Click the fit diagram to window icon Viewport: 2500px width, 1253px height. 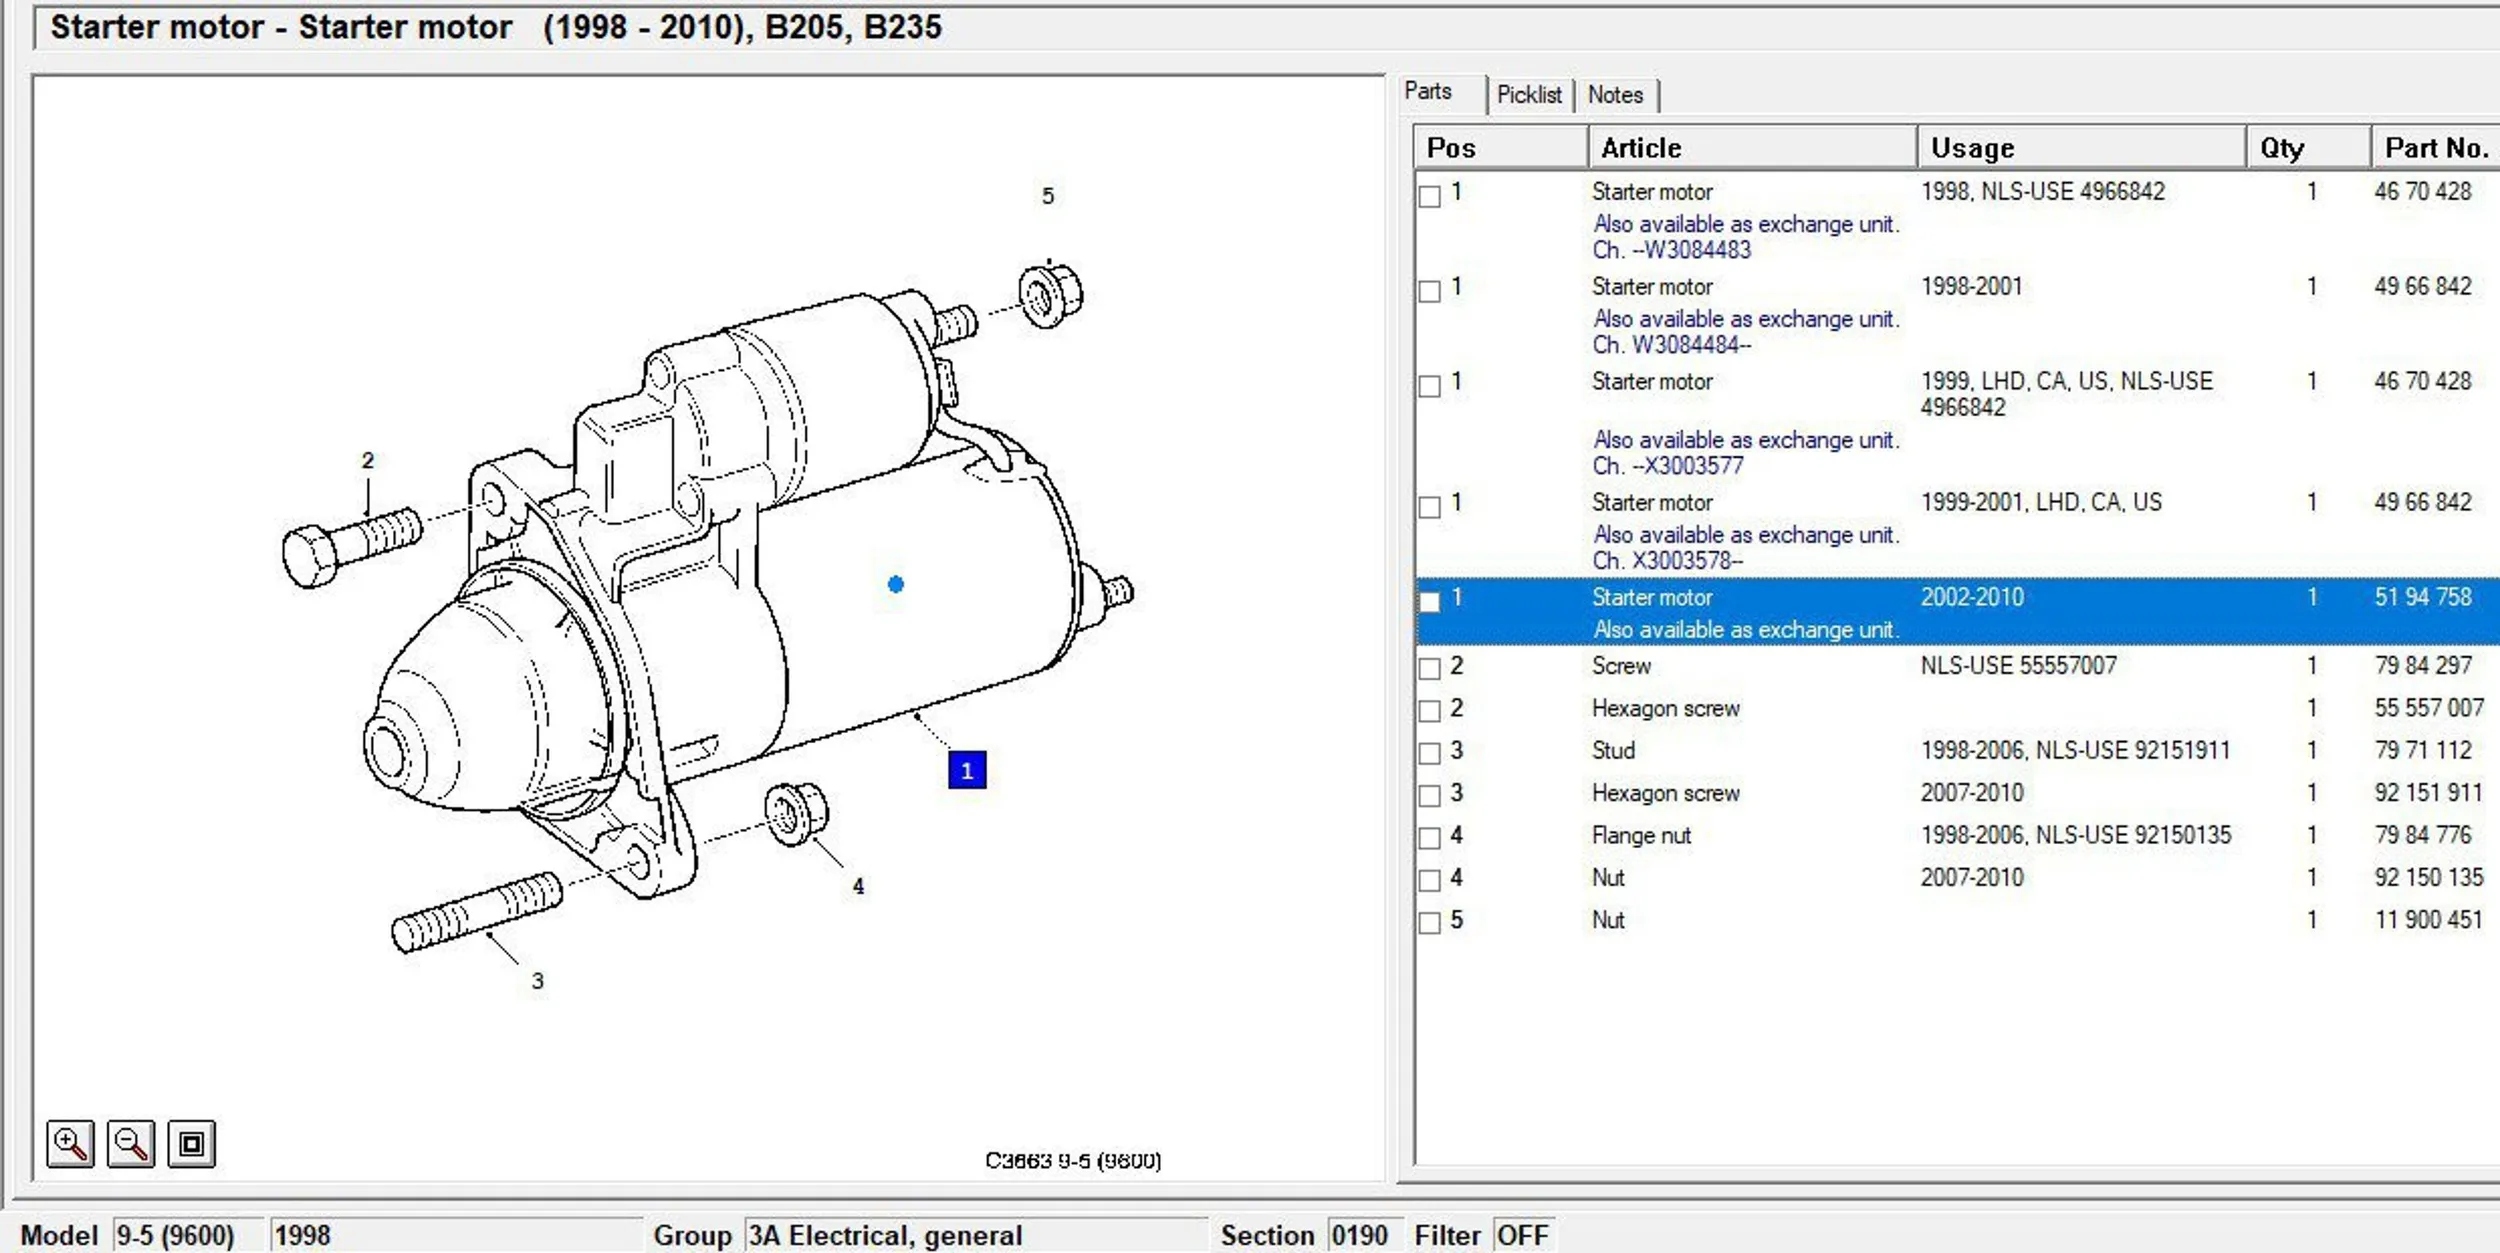point(191,1143)
